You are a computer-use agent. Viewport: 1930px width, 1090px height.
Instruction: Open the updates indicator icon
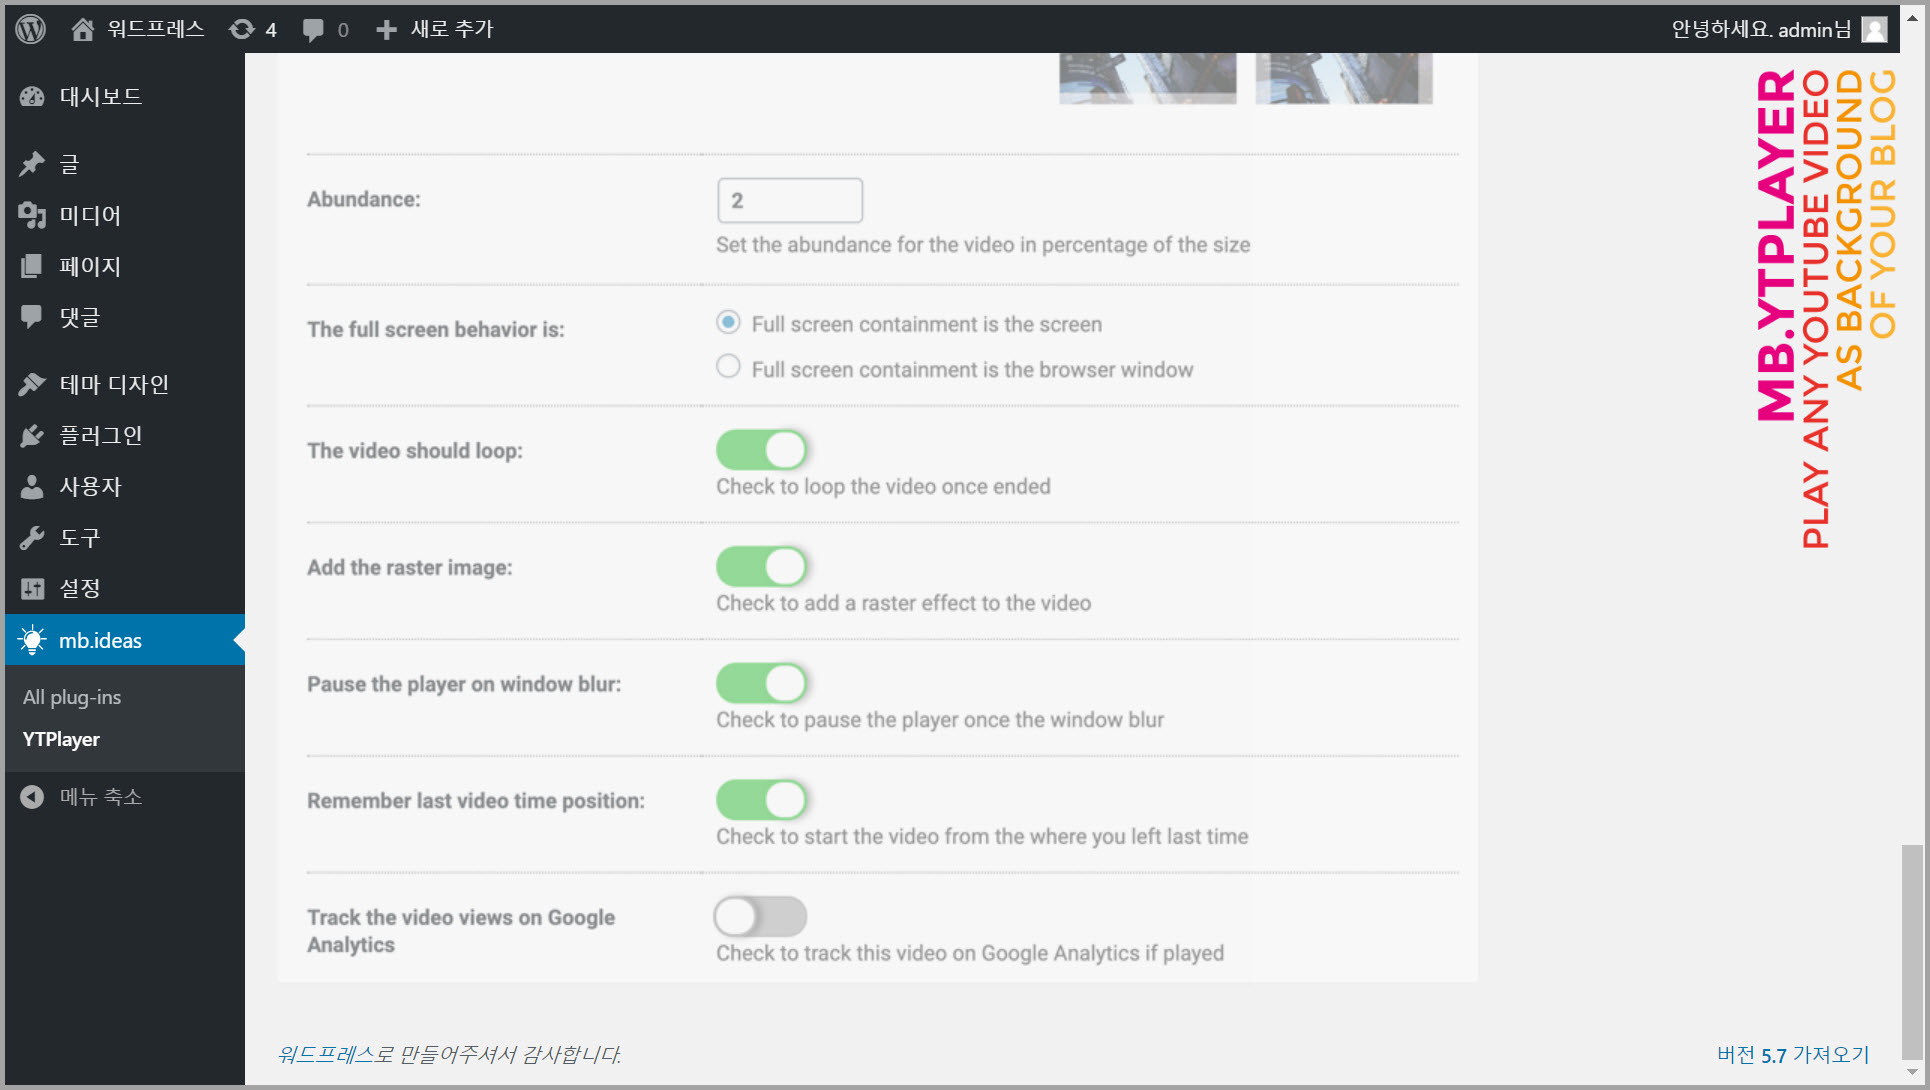242,29
